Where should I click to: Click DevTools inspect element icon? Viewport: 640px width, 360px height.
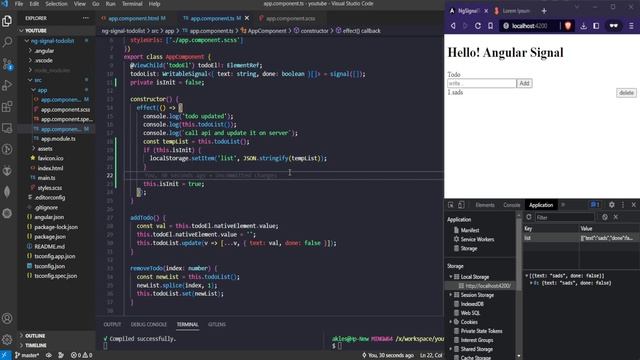pos(451,205)
